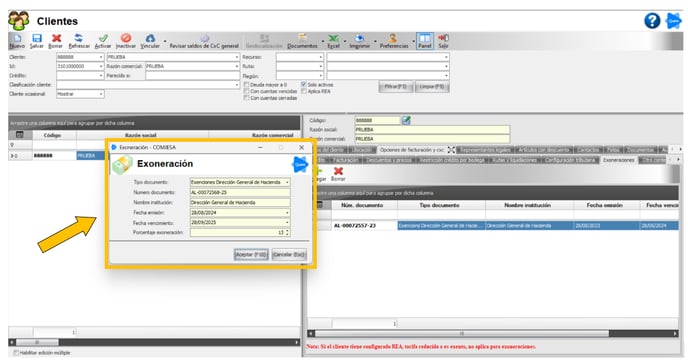688x362 pixels.
Task: Click left grid horizontal scrollbar thumb
Action: (x=37, y=342)
